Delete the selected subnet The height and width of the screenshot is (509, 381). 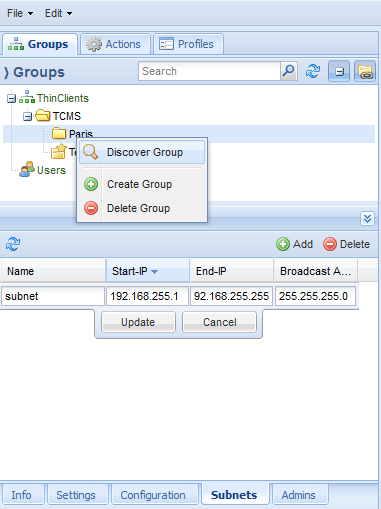(346, 244)
